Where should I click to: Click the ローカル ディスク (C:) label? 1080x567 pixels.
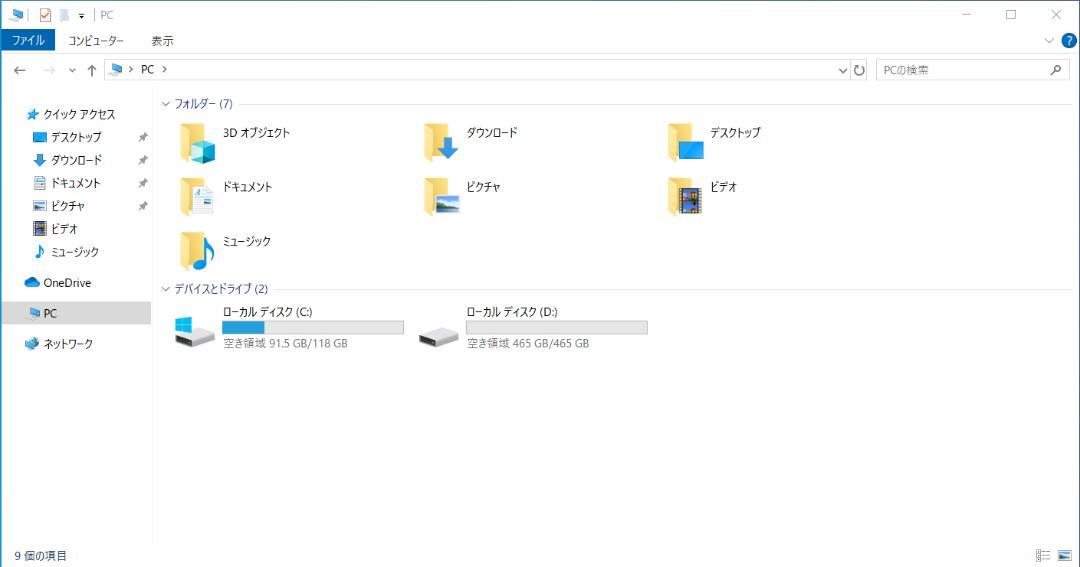point(268,312)
